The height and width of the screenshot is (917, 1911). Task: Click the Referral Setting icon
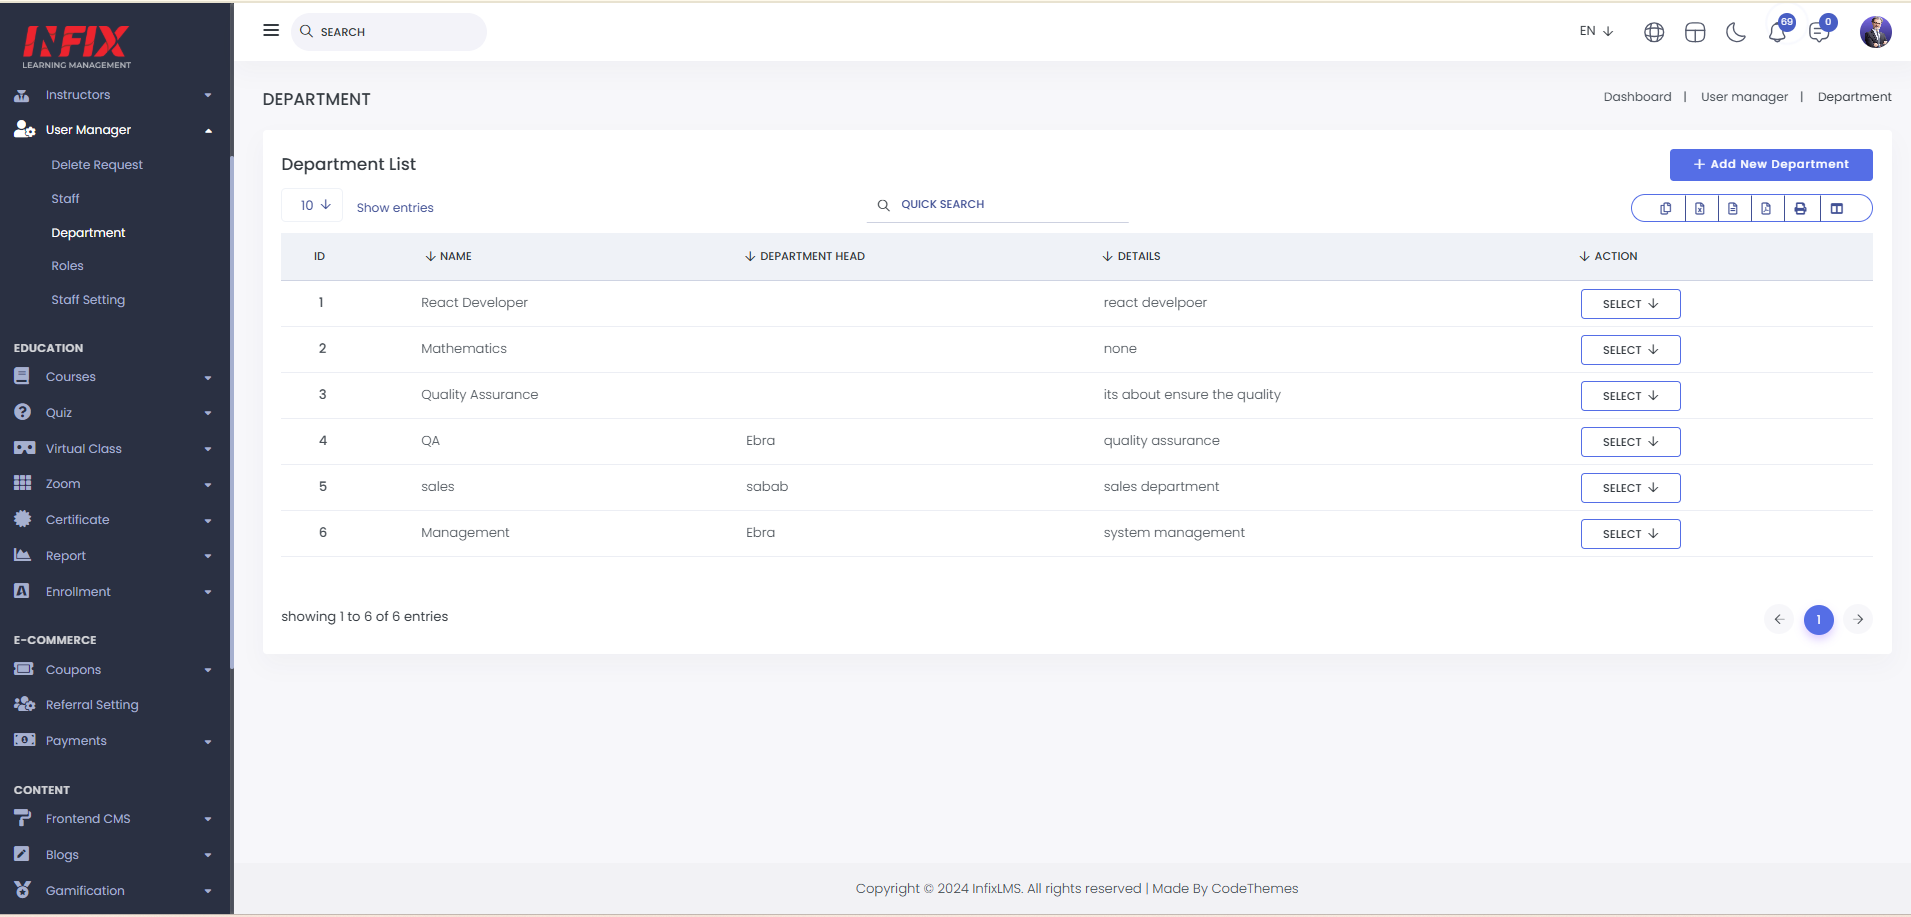(24, 704)
